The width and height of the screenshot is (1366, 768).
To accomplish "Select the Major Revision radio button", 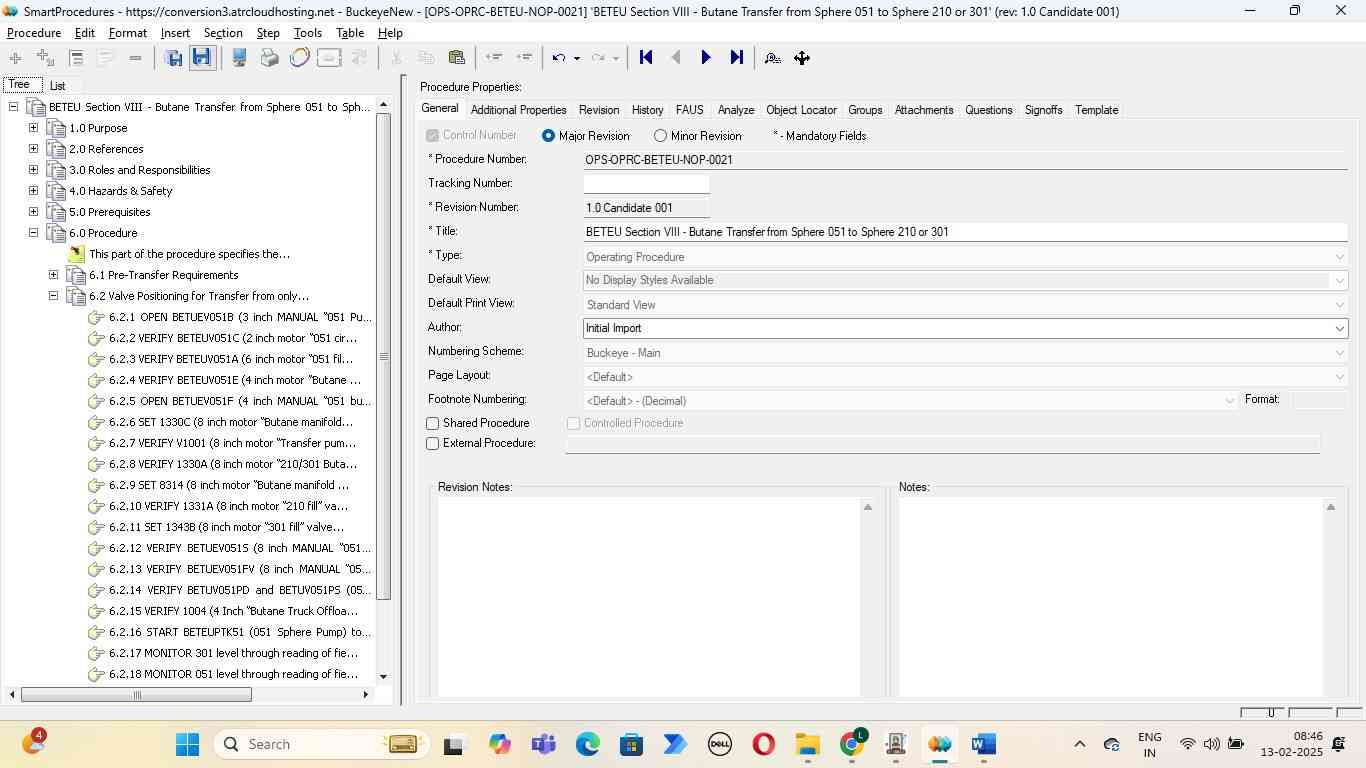I will pos(548,136).
